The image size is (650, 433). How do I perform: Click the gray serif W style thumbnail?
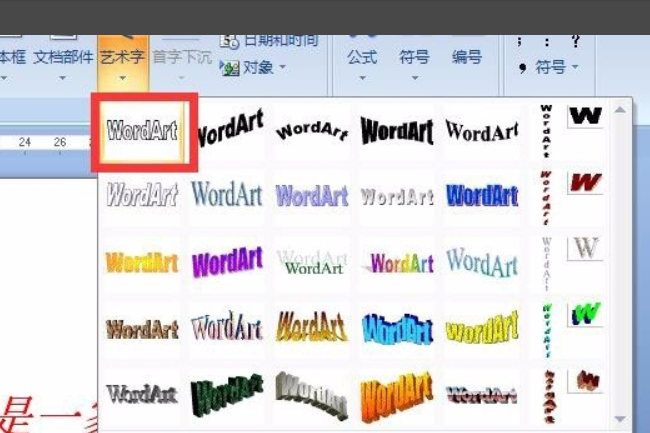(585, 249)
